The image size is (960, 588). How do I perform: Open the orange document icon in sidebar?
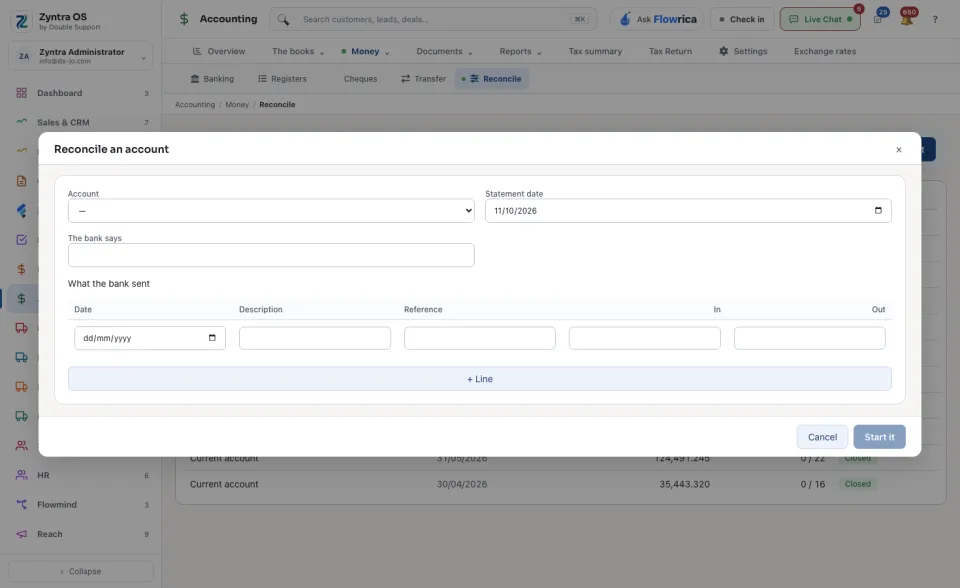[21, 181]
